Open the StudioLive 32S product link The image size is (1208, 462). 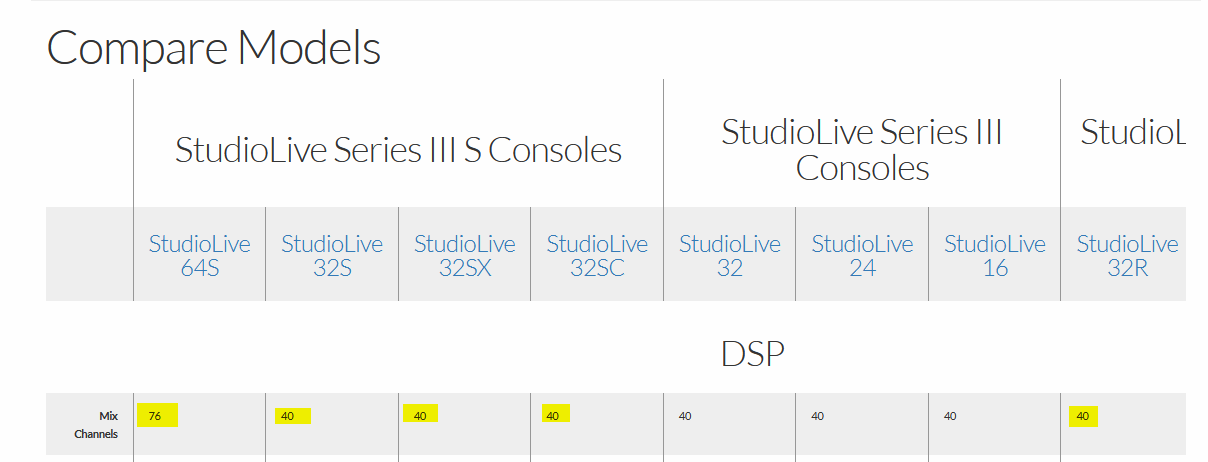tap(332, 256)
